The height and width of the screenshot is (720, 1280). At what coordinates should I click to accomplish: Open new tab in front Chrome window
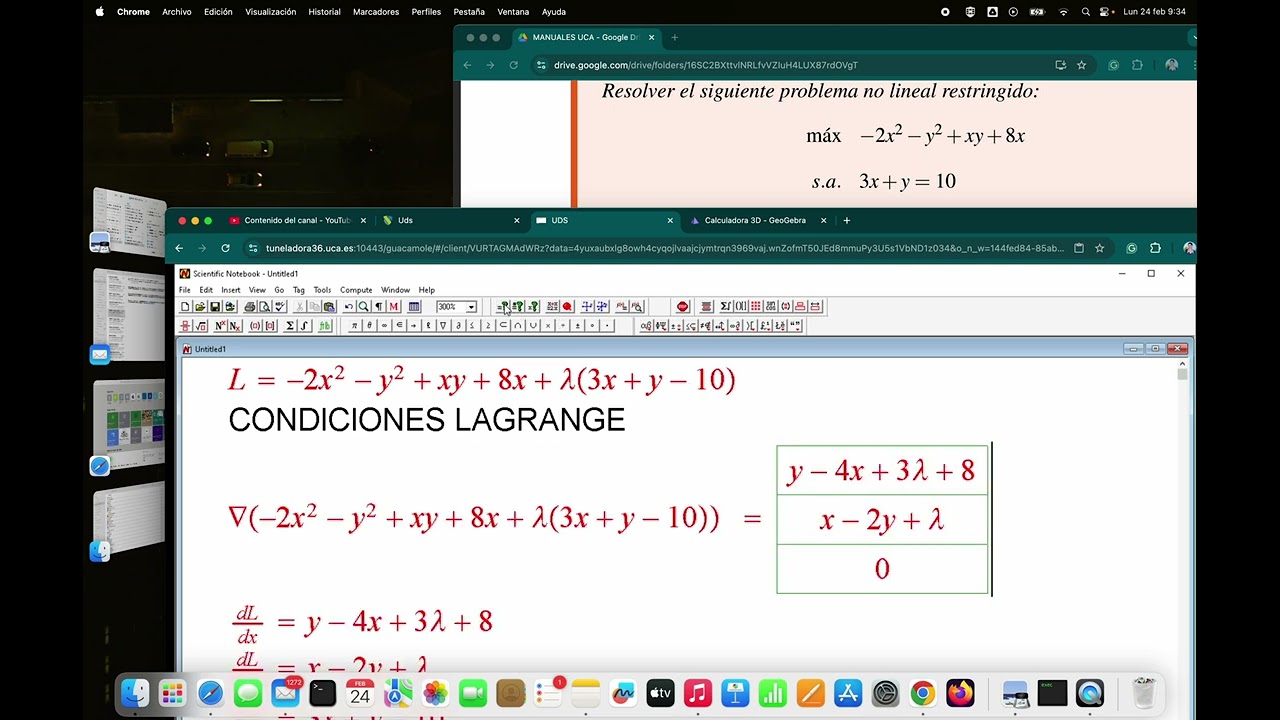coord(847,220)
